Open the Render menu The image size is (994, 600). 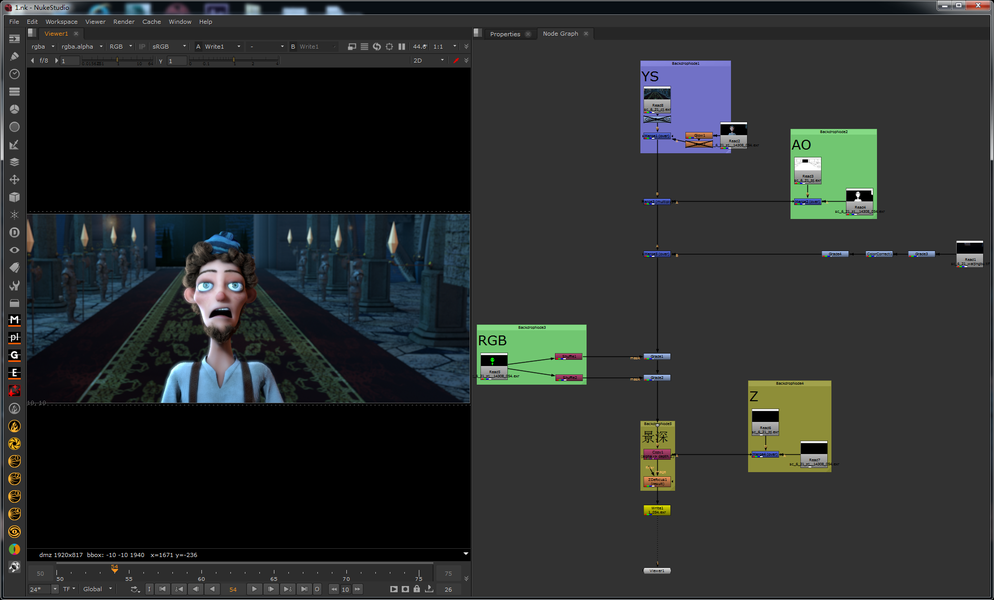(124, 22)
